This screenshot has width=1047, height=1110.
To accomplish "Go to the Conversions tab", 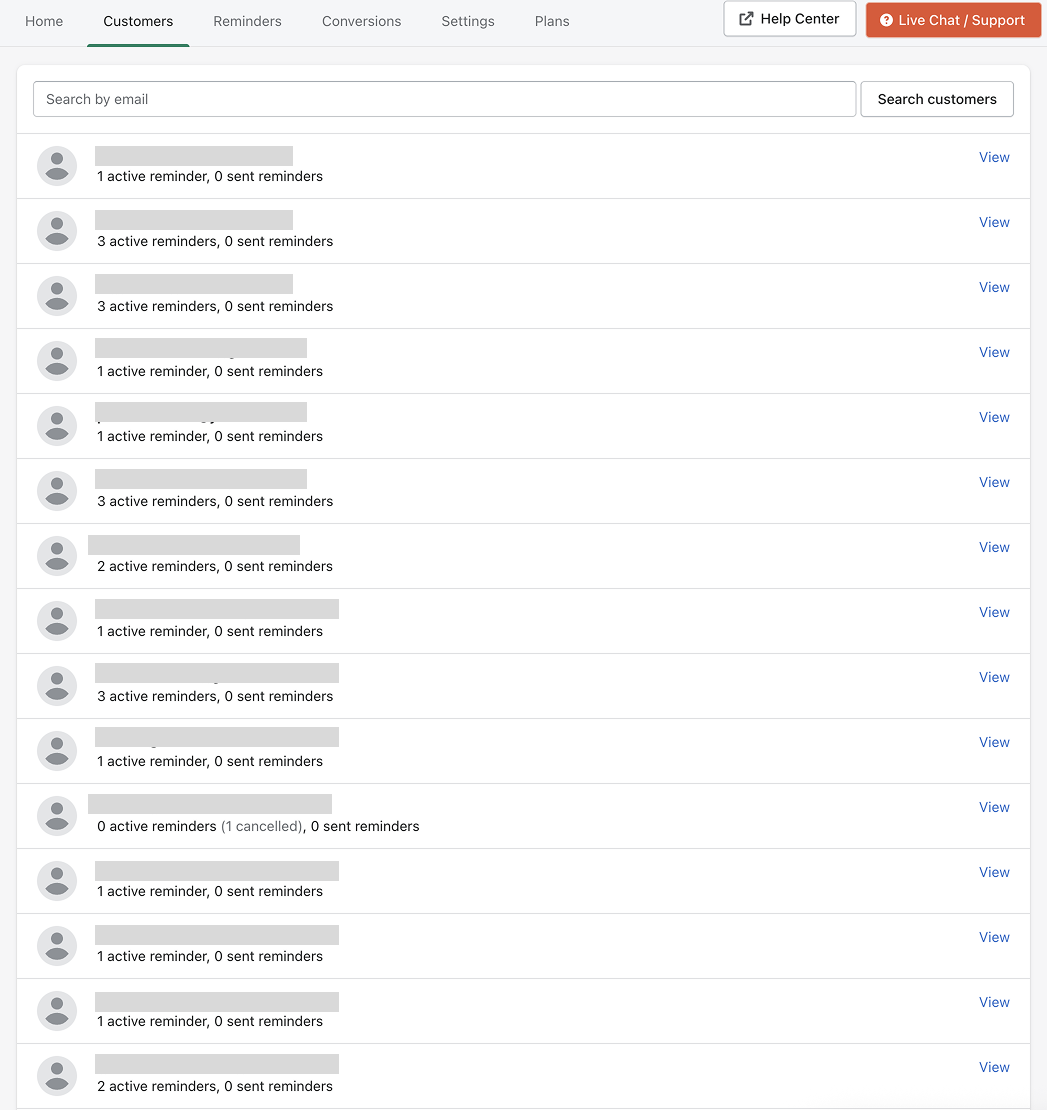I will pos(361,21).
